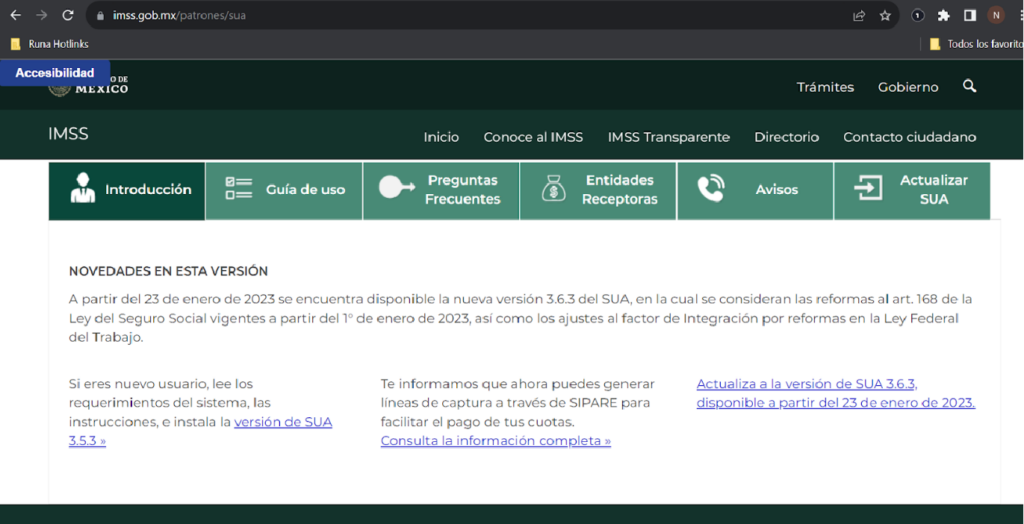Open the Avisos tab

pyautogui.click(x=756, y=191)
